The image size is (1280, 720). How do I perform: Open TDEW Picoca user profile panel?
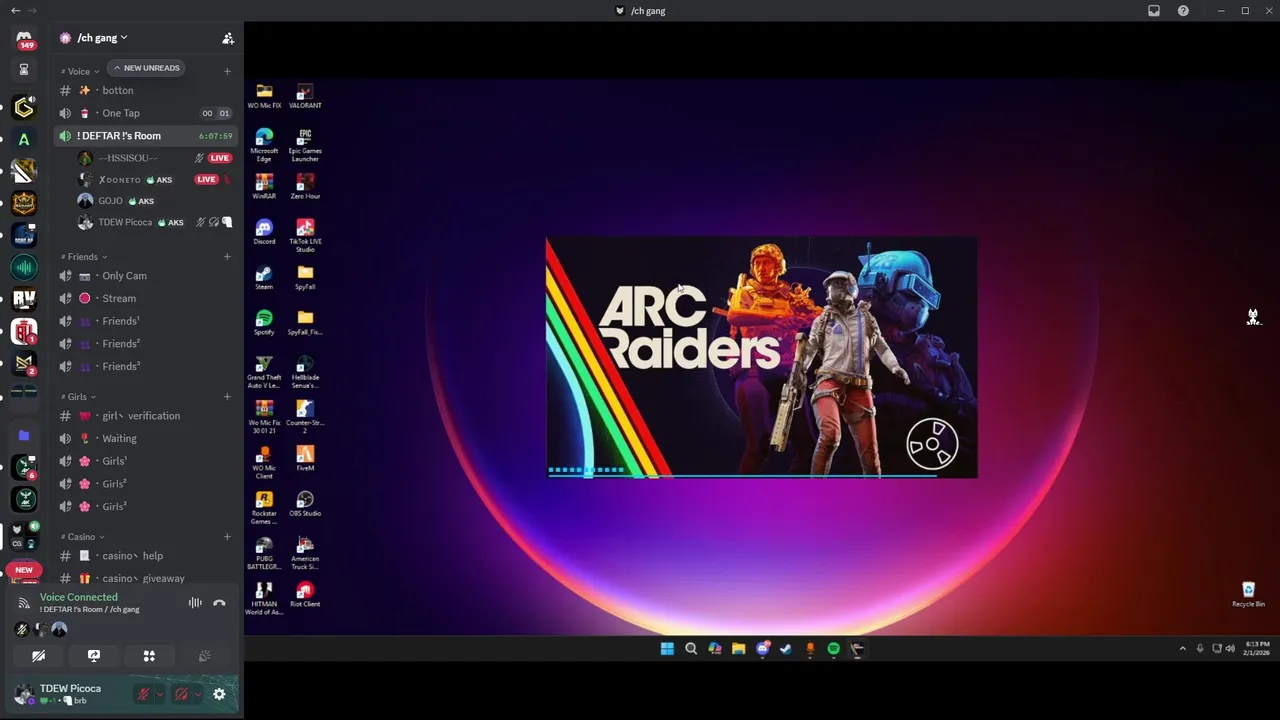pos(70,694)
